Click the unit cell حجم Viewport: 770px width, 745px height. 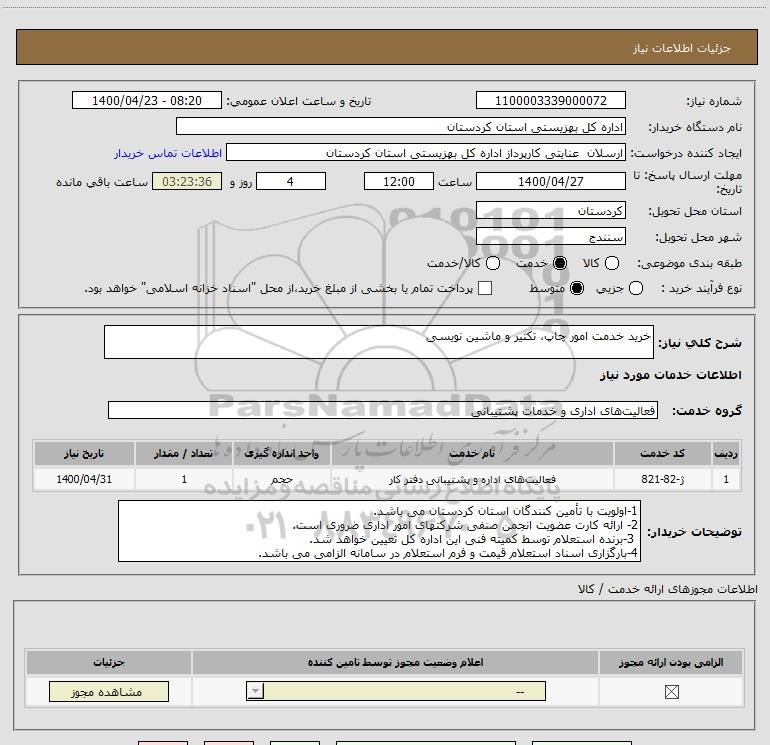281,479
